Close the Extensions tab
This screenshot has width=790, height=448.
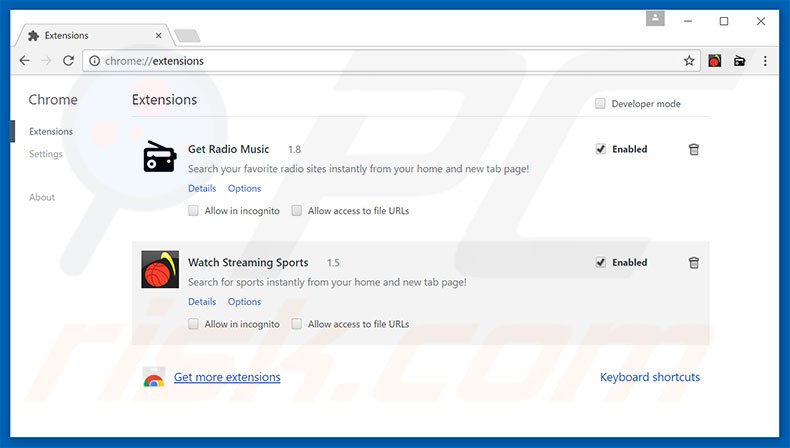pyautogui.click(x=158, y=36)
